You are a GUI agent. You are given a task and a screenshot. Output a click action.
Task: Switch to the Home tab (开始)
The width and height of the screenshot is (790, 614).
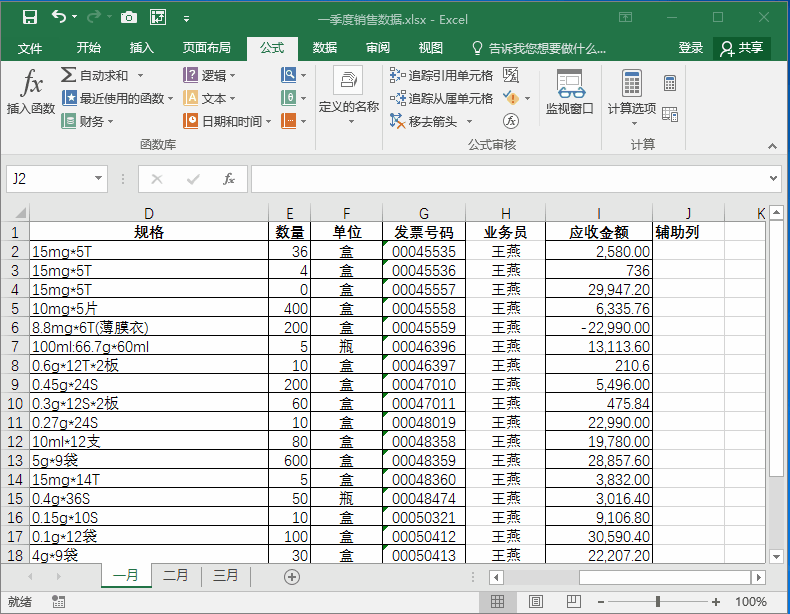[89, 48]
